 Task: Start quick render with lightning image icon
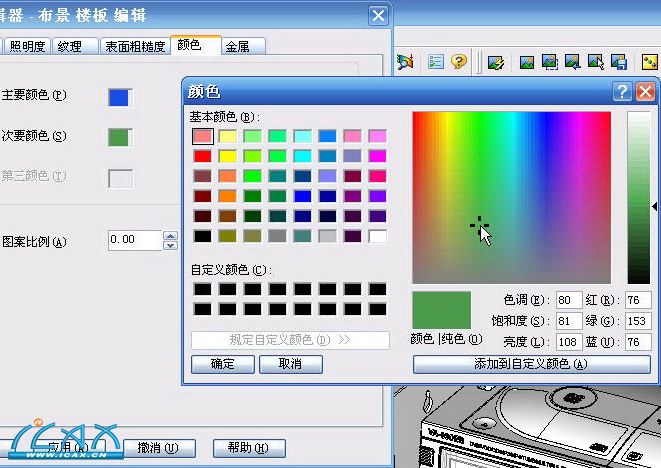pos(496,63)
